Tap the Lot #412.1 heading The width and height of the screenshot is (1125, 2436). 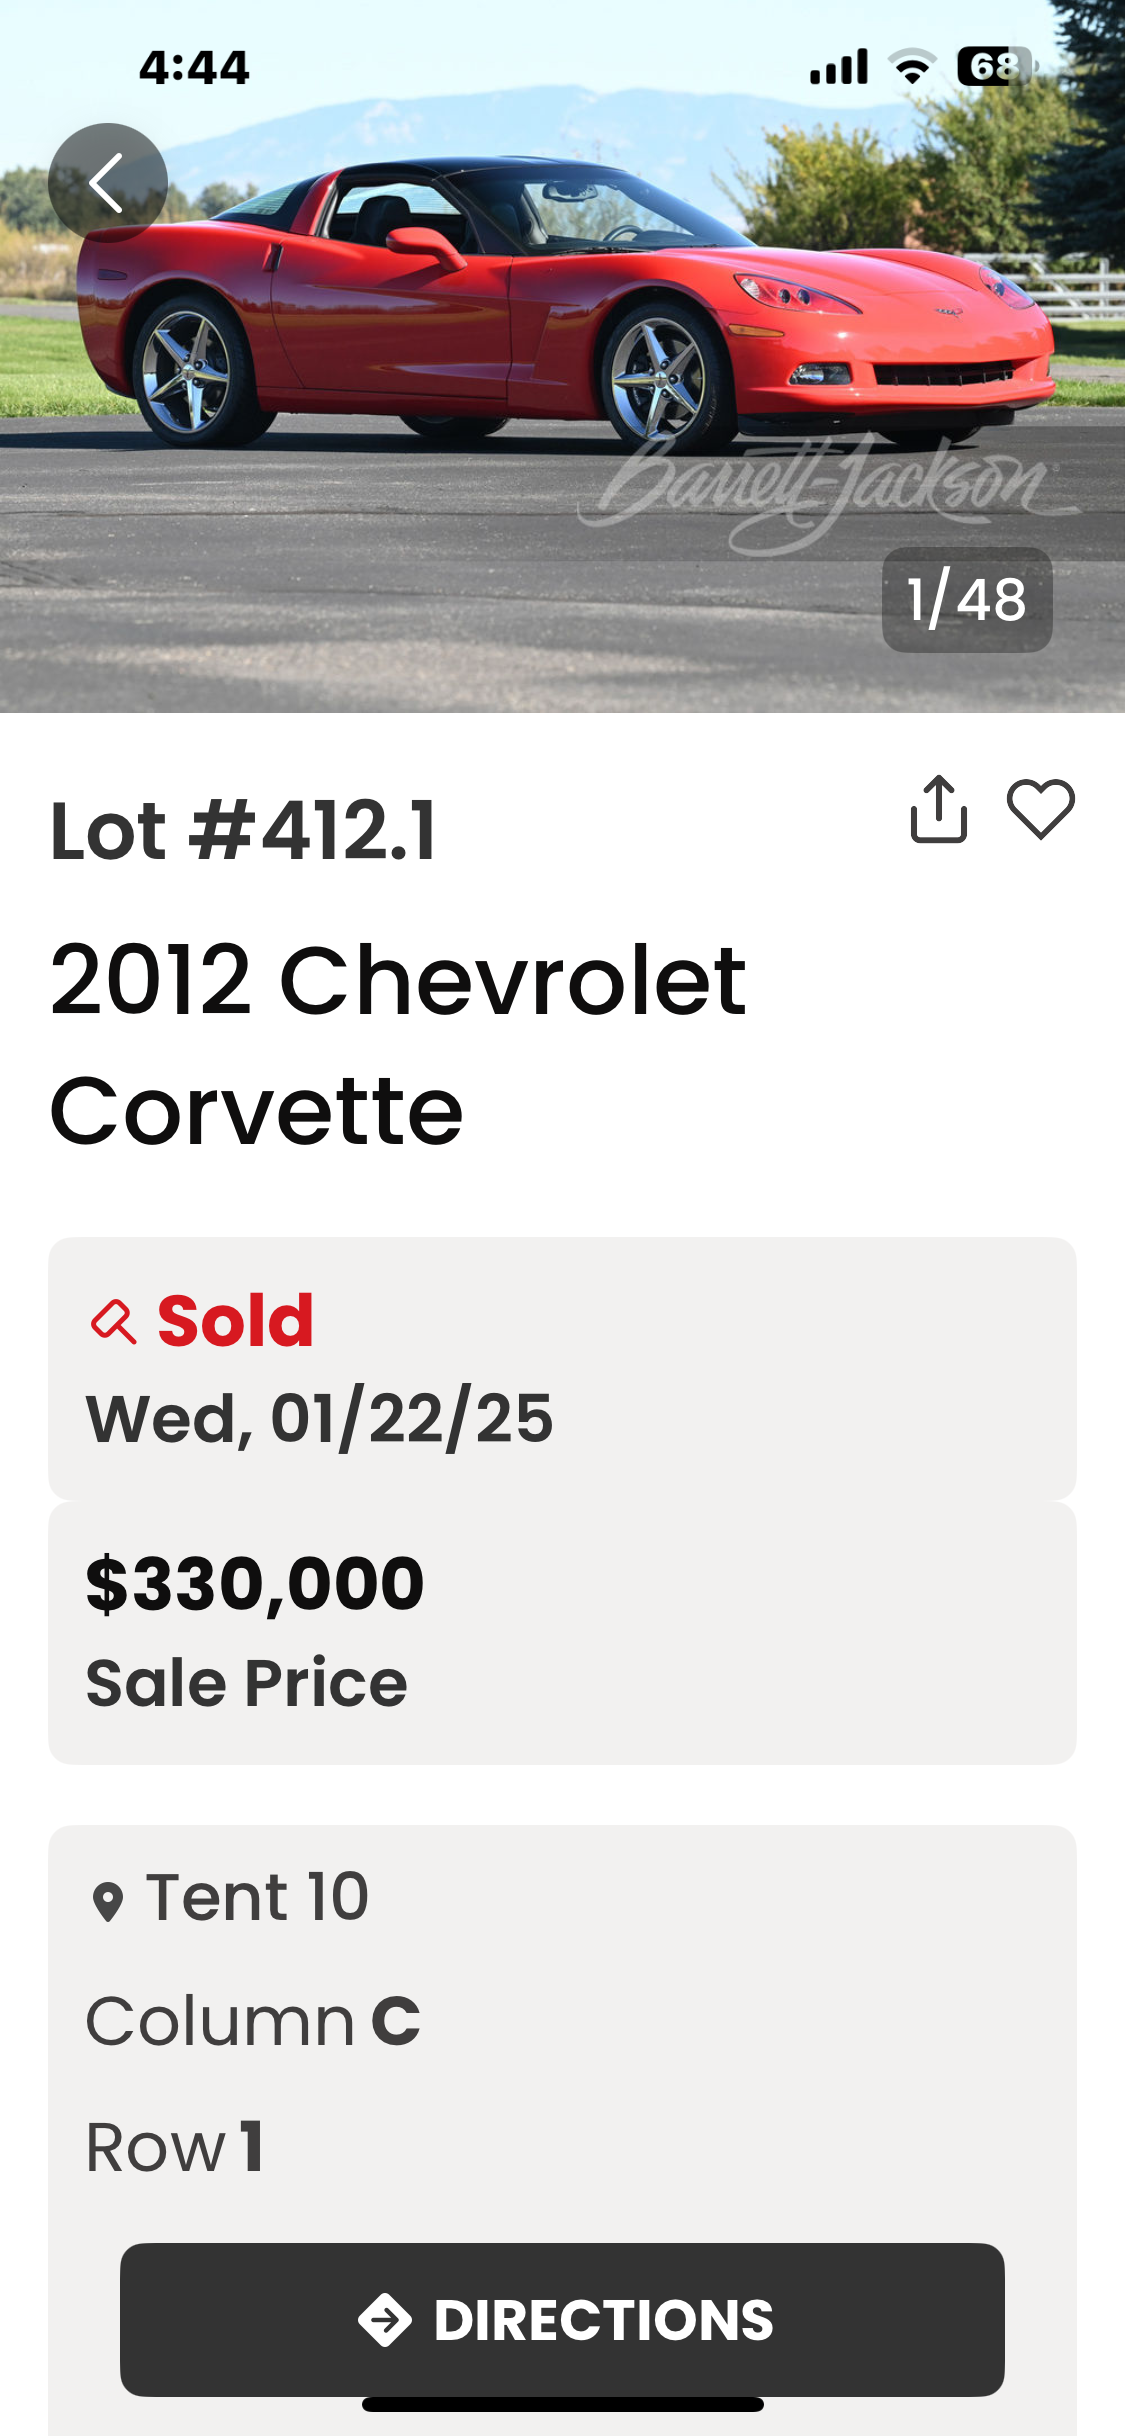point(243,831)
